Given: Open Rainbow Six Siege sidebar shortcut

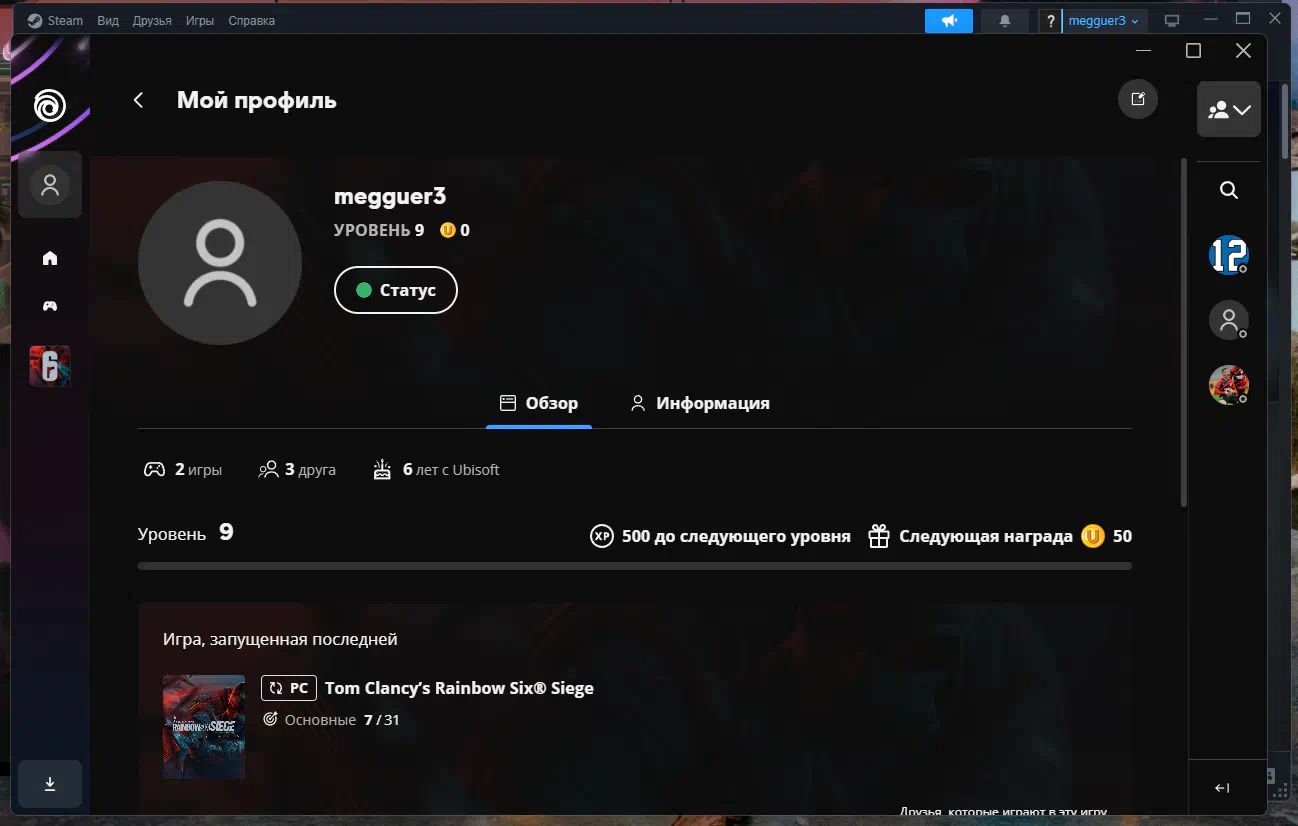Looking at the screenshot, I should pos(50,366).
